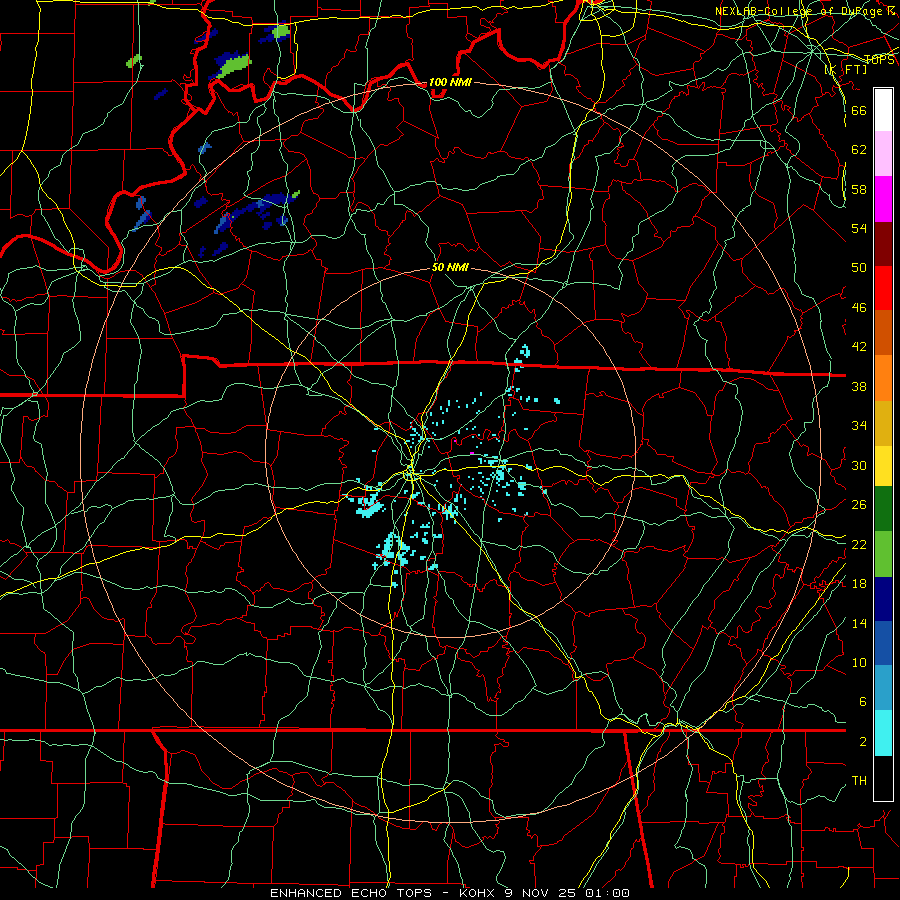Select the cyan swatch in the legend
This screenshot has width=900, height=900.
pos(883,733)
